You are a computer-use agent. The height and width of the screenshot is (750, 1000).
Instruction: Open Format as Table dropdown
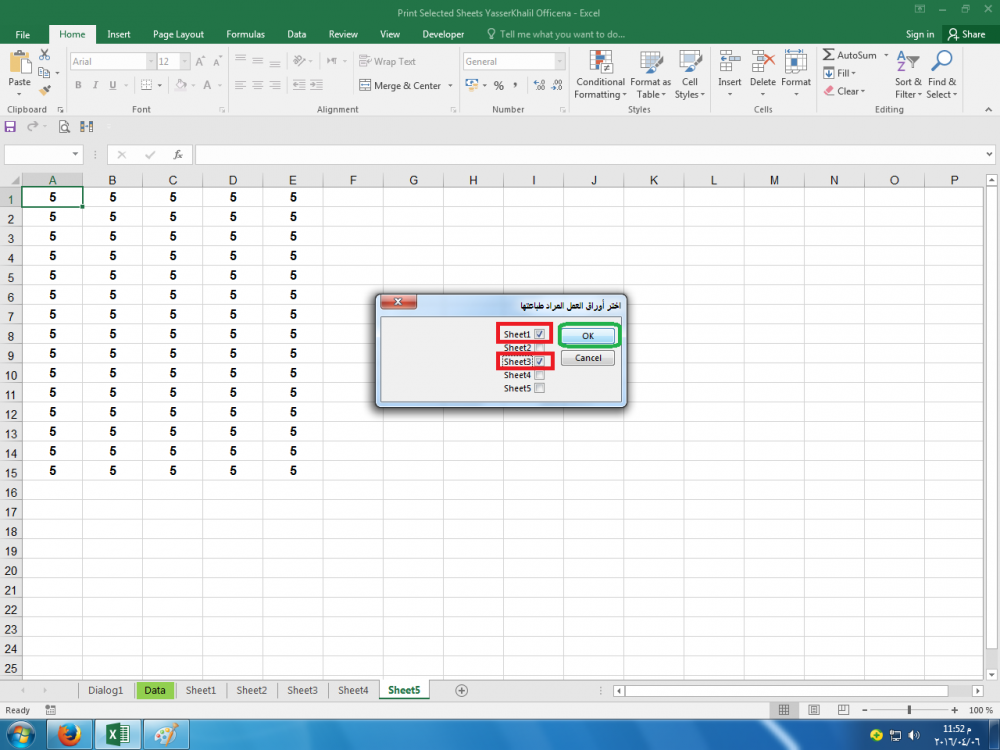[x=651, y=75]
